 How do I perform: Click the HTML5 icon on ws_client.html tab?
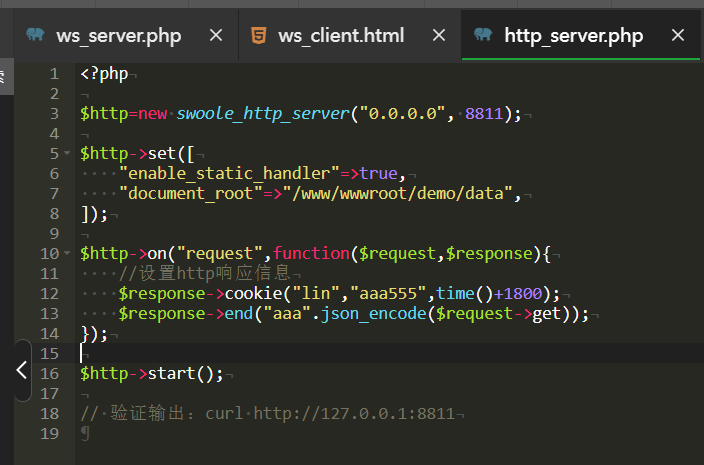(x=259, y=35)
